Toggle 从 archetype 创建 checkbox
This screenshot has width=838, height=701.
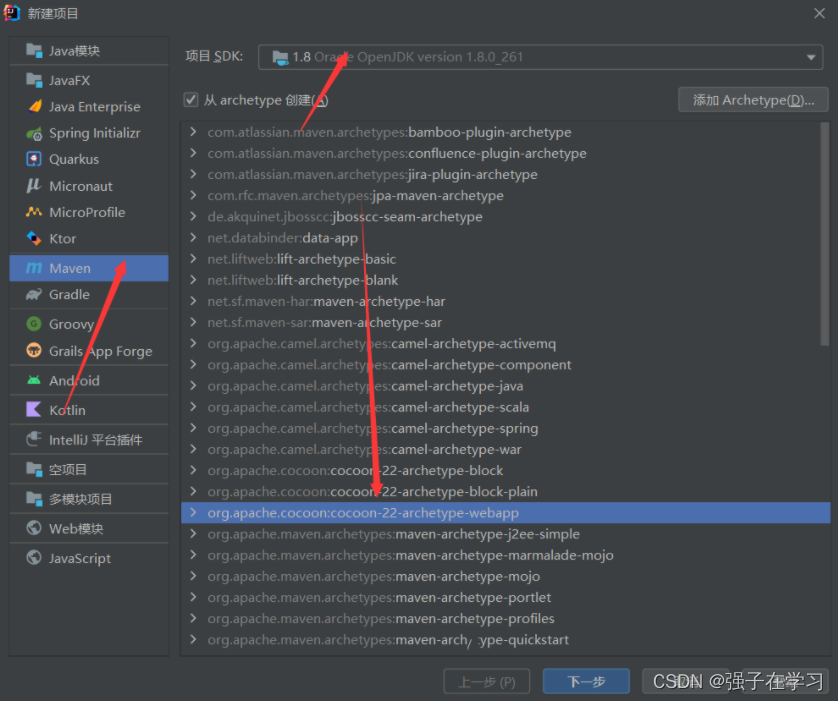[191, 100]
